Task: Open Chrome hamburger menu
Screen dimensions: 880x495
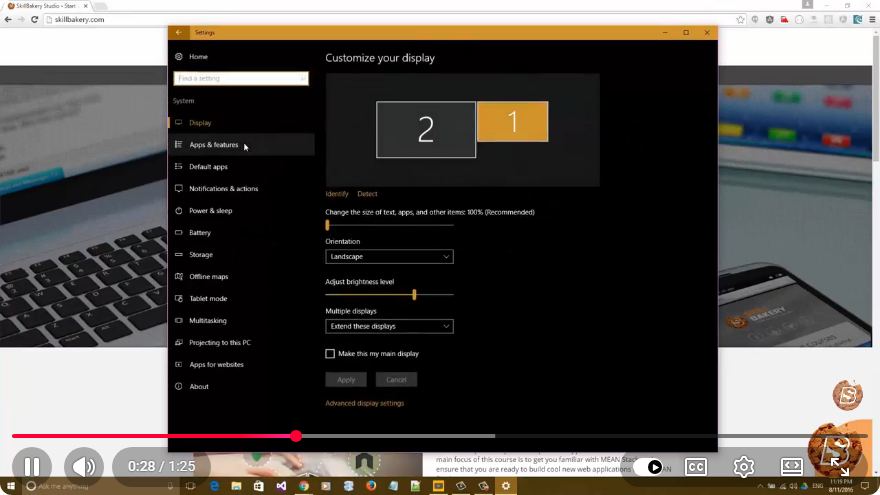Action: pyautogui.click(x=872, y=19)
